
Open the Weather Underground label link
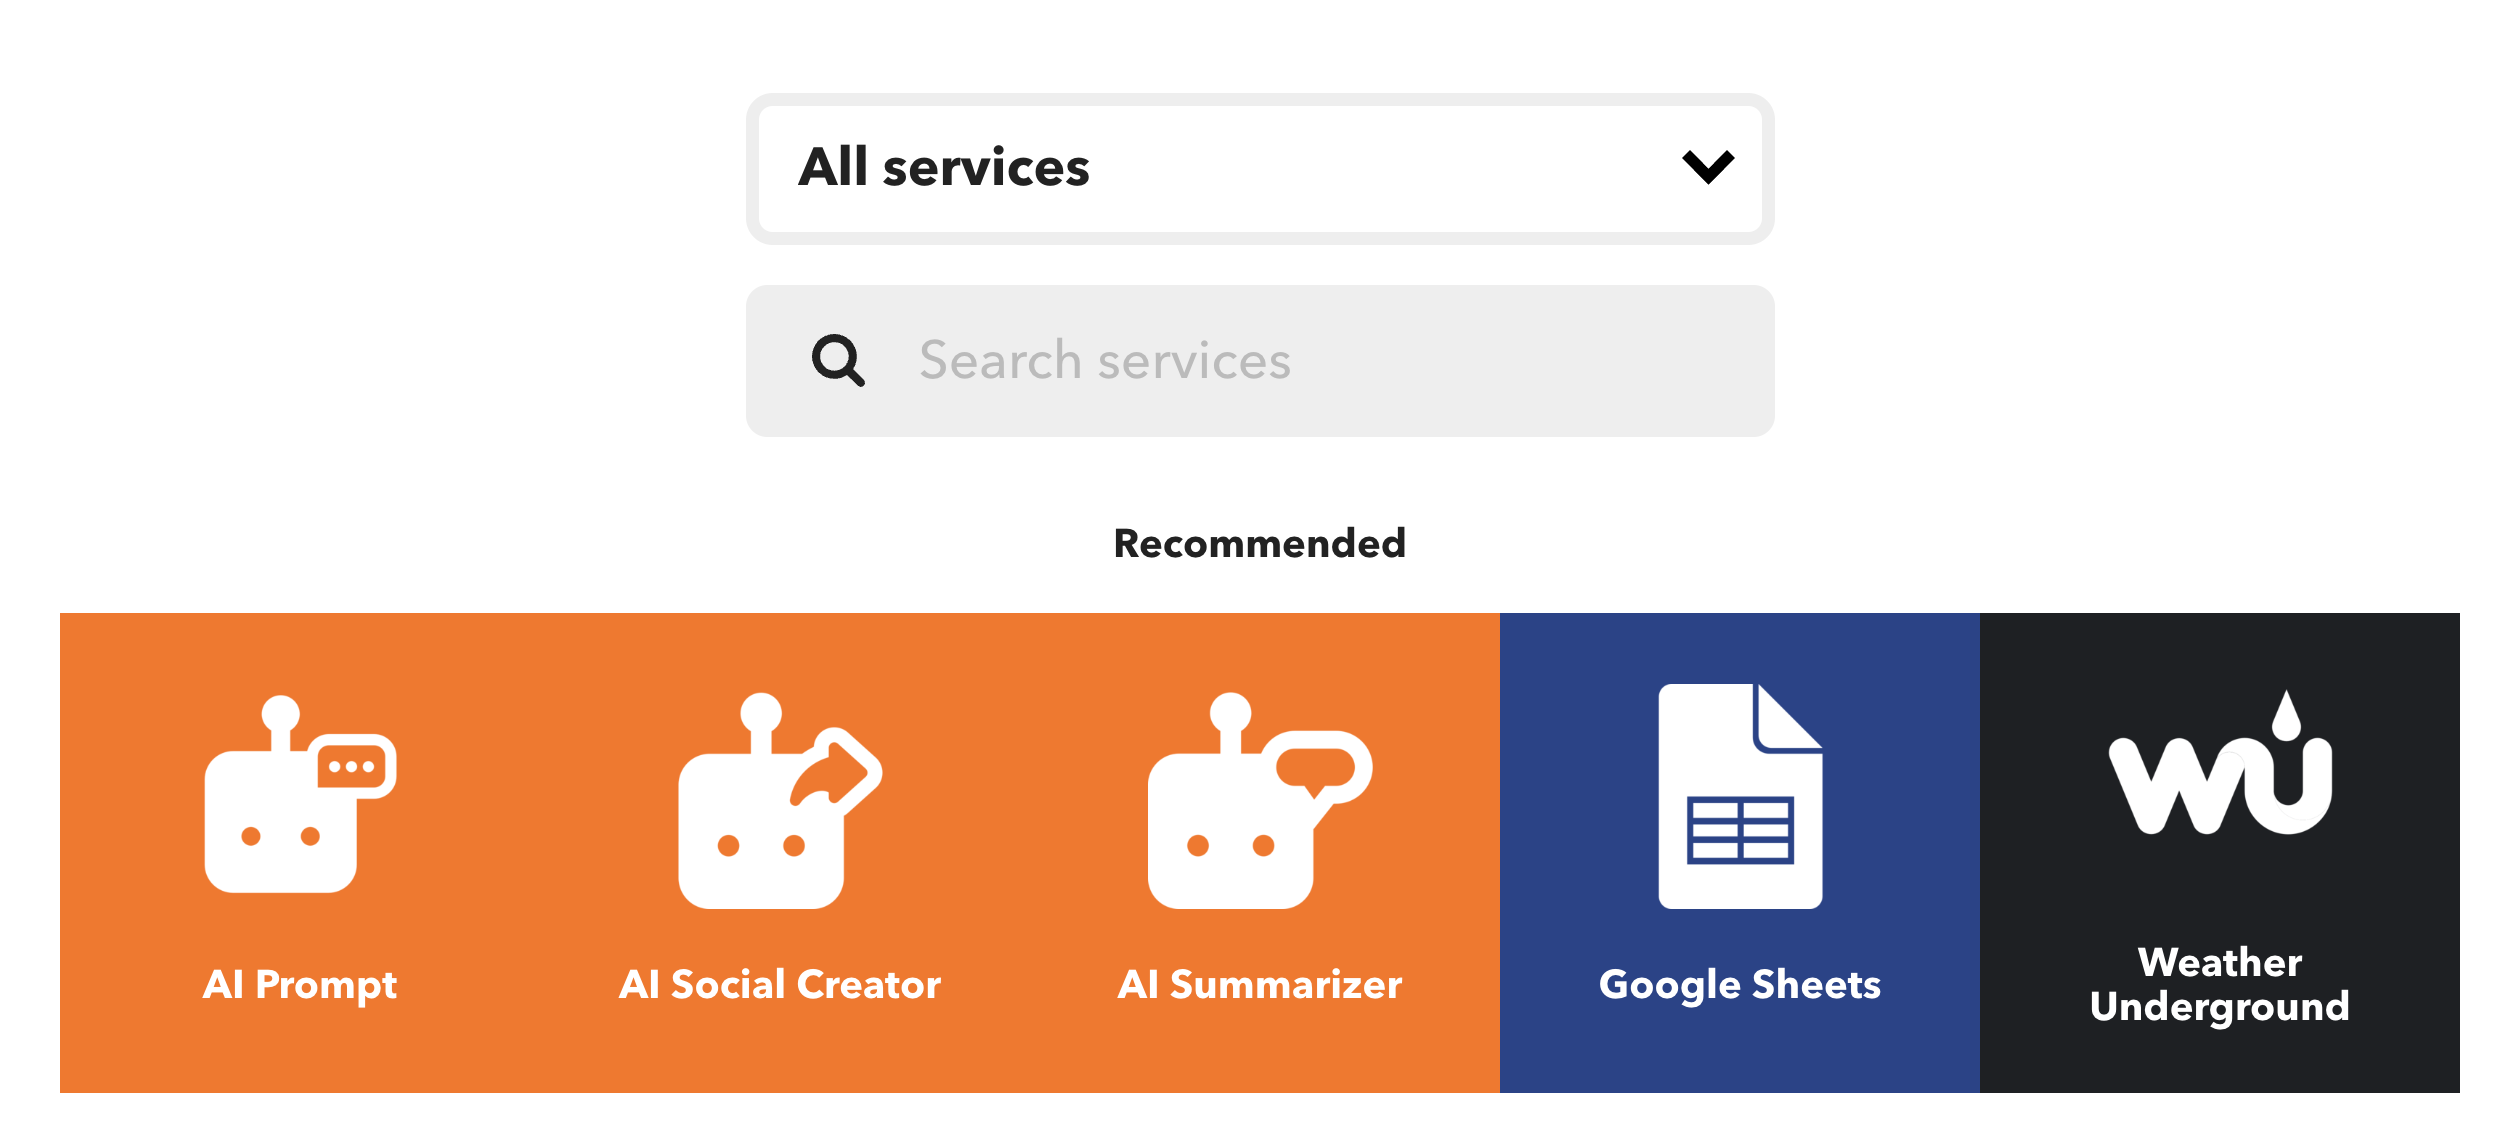coord(2220,985)
